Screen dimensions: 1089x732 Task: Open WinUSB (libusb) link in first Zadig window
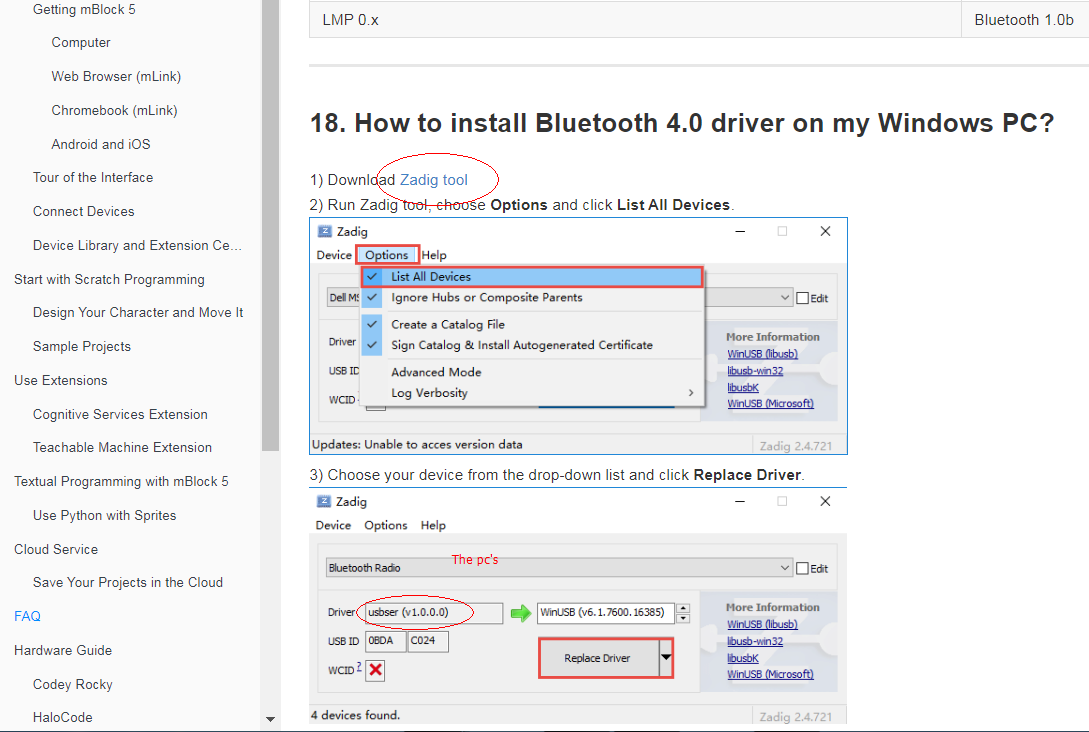tap(763, 354)
